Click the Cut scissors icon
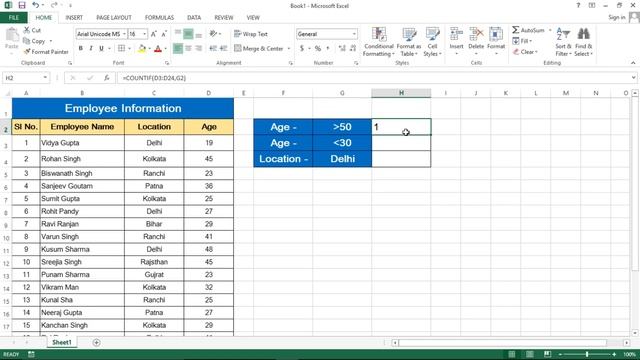 click(x=27, y=30)
